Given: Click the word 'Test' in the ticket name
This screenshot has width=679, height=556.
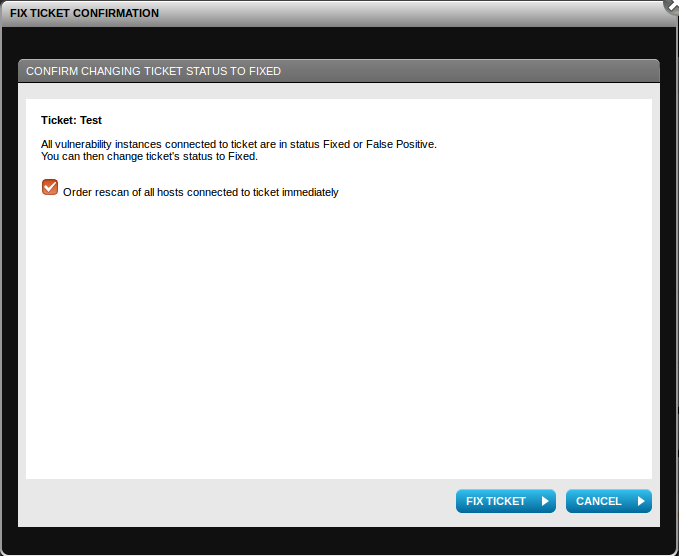Looking at the screenshot, I should coord(91,120).
